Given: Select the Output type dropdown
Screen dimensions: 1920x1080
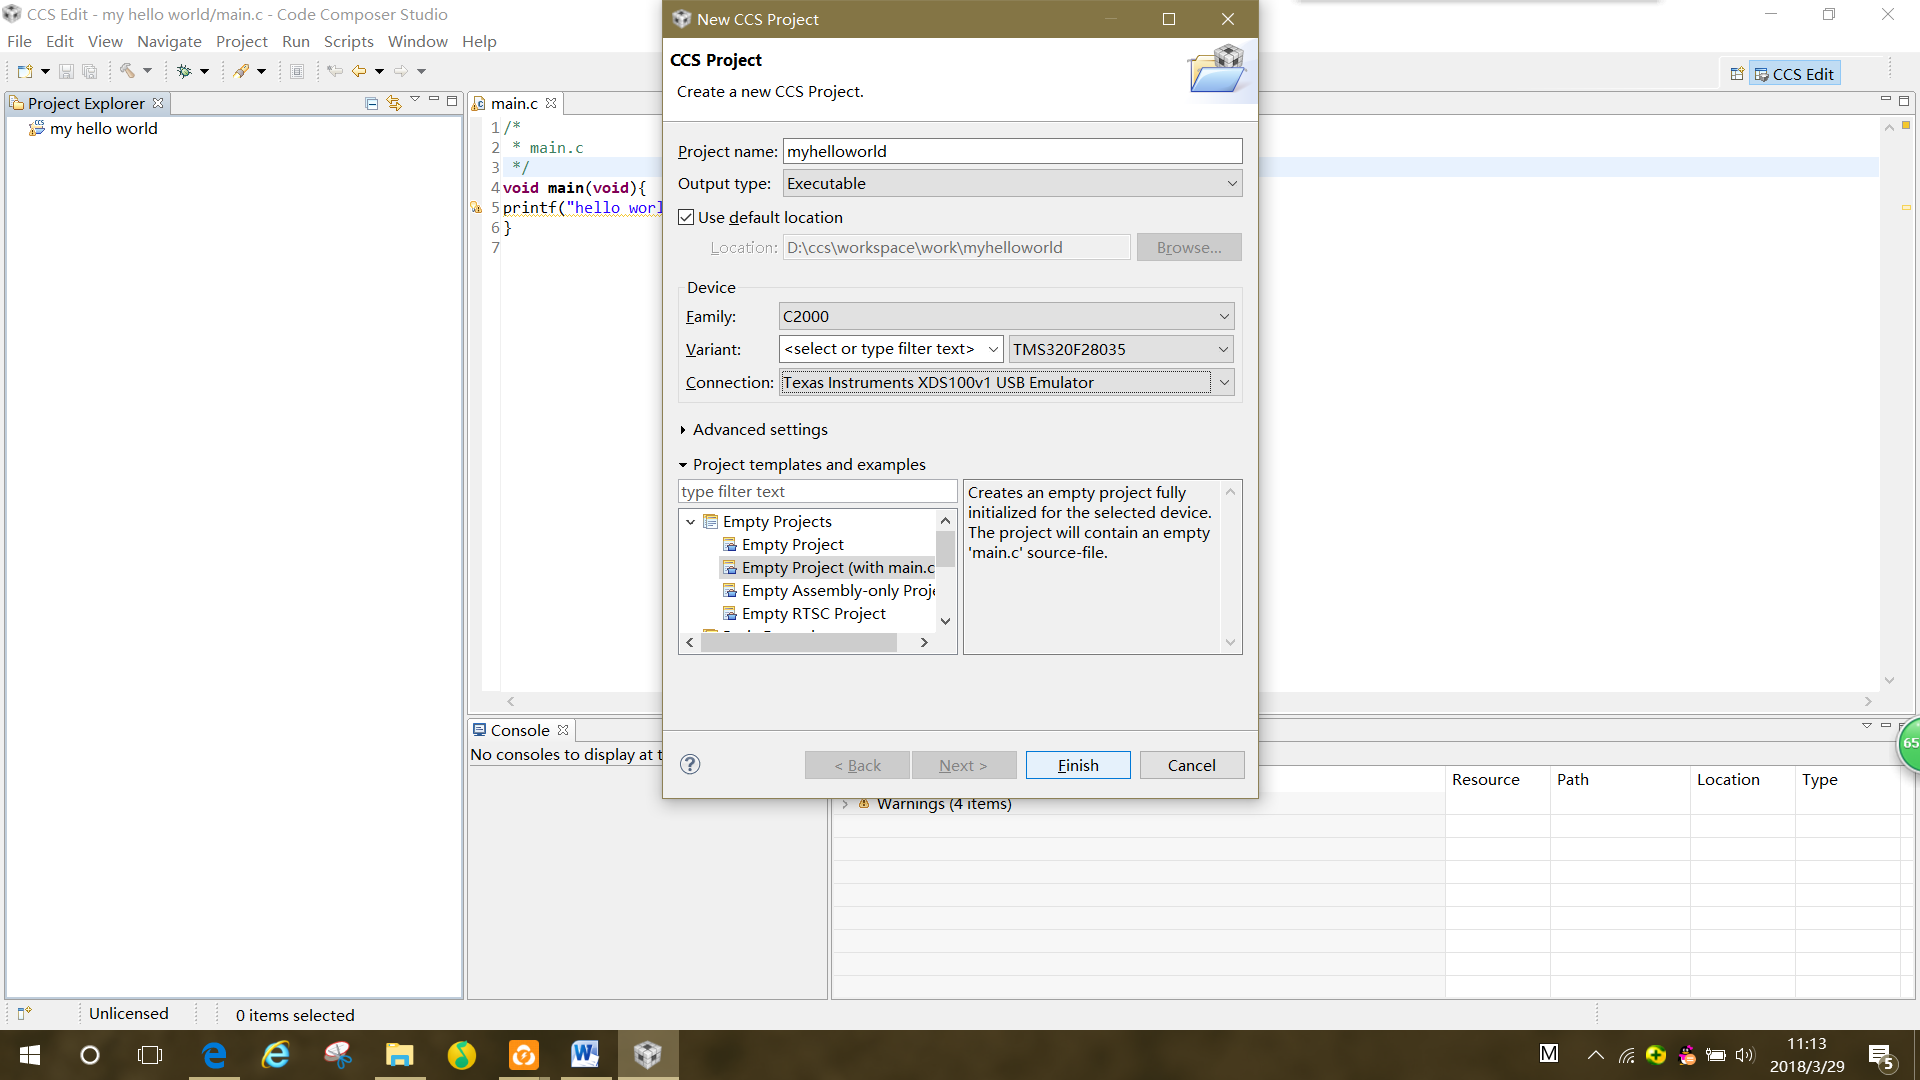Looking at the screenshot, I should pyautogui.click(x=1007, y=183).
